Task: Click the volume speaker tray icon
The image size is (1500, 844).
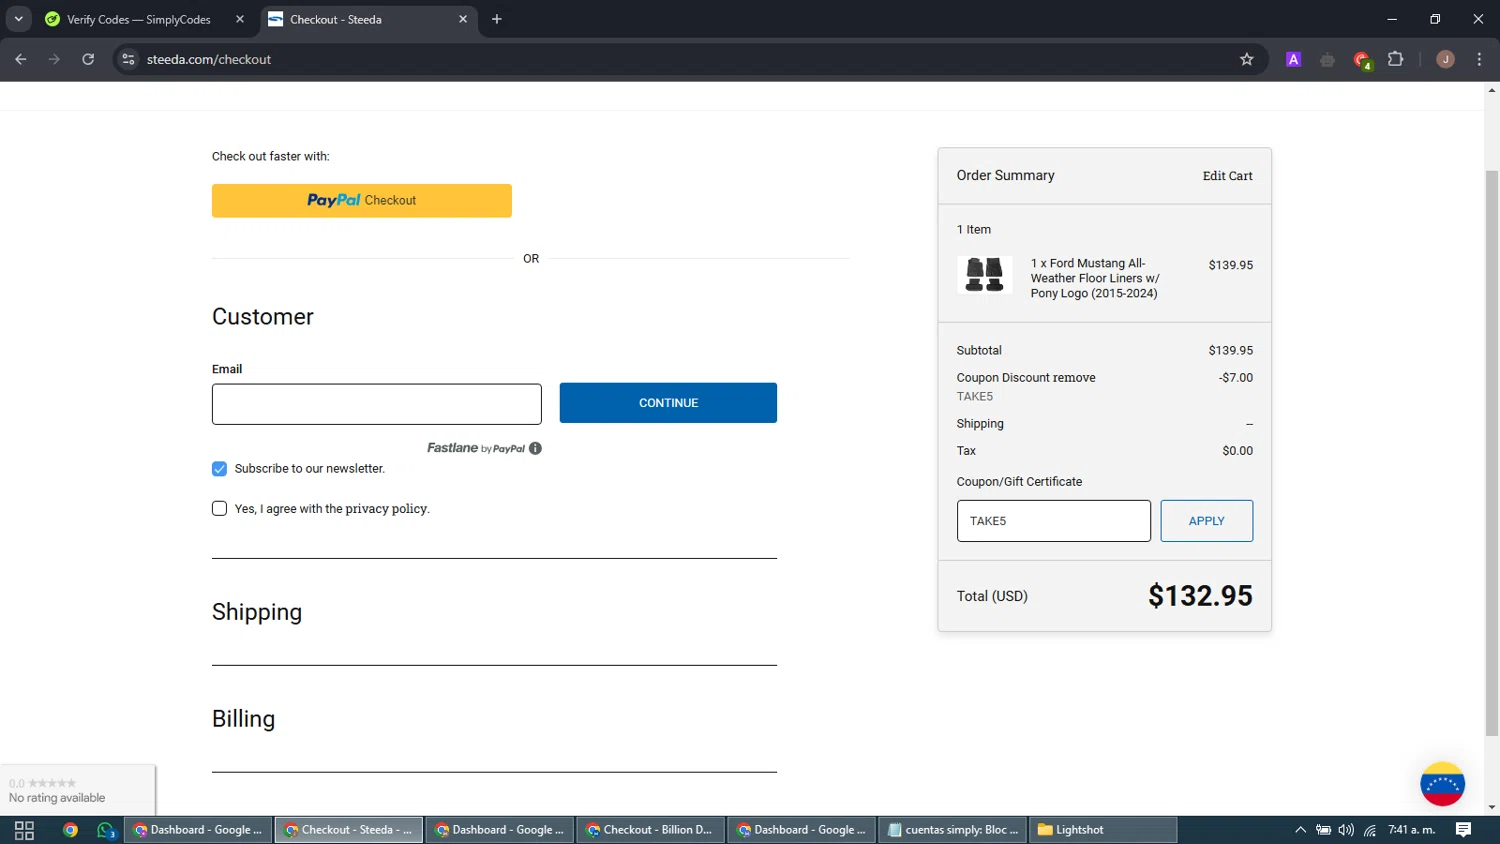Action: point(1346,830)
